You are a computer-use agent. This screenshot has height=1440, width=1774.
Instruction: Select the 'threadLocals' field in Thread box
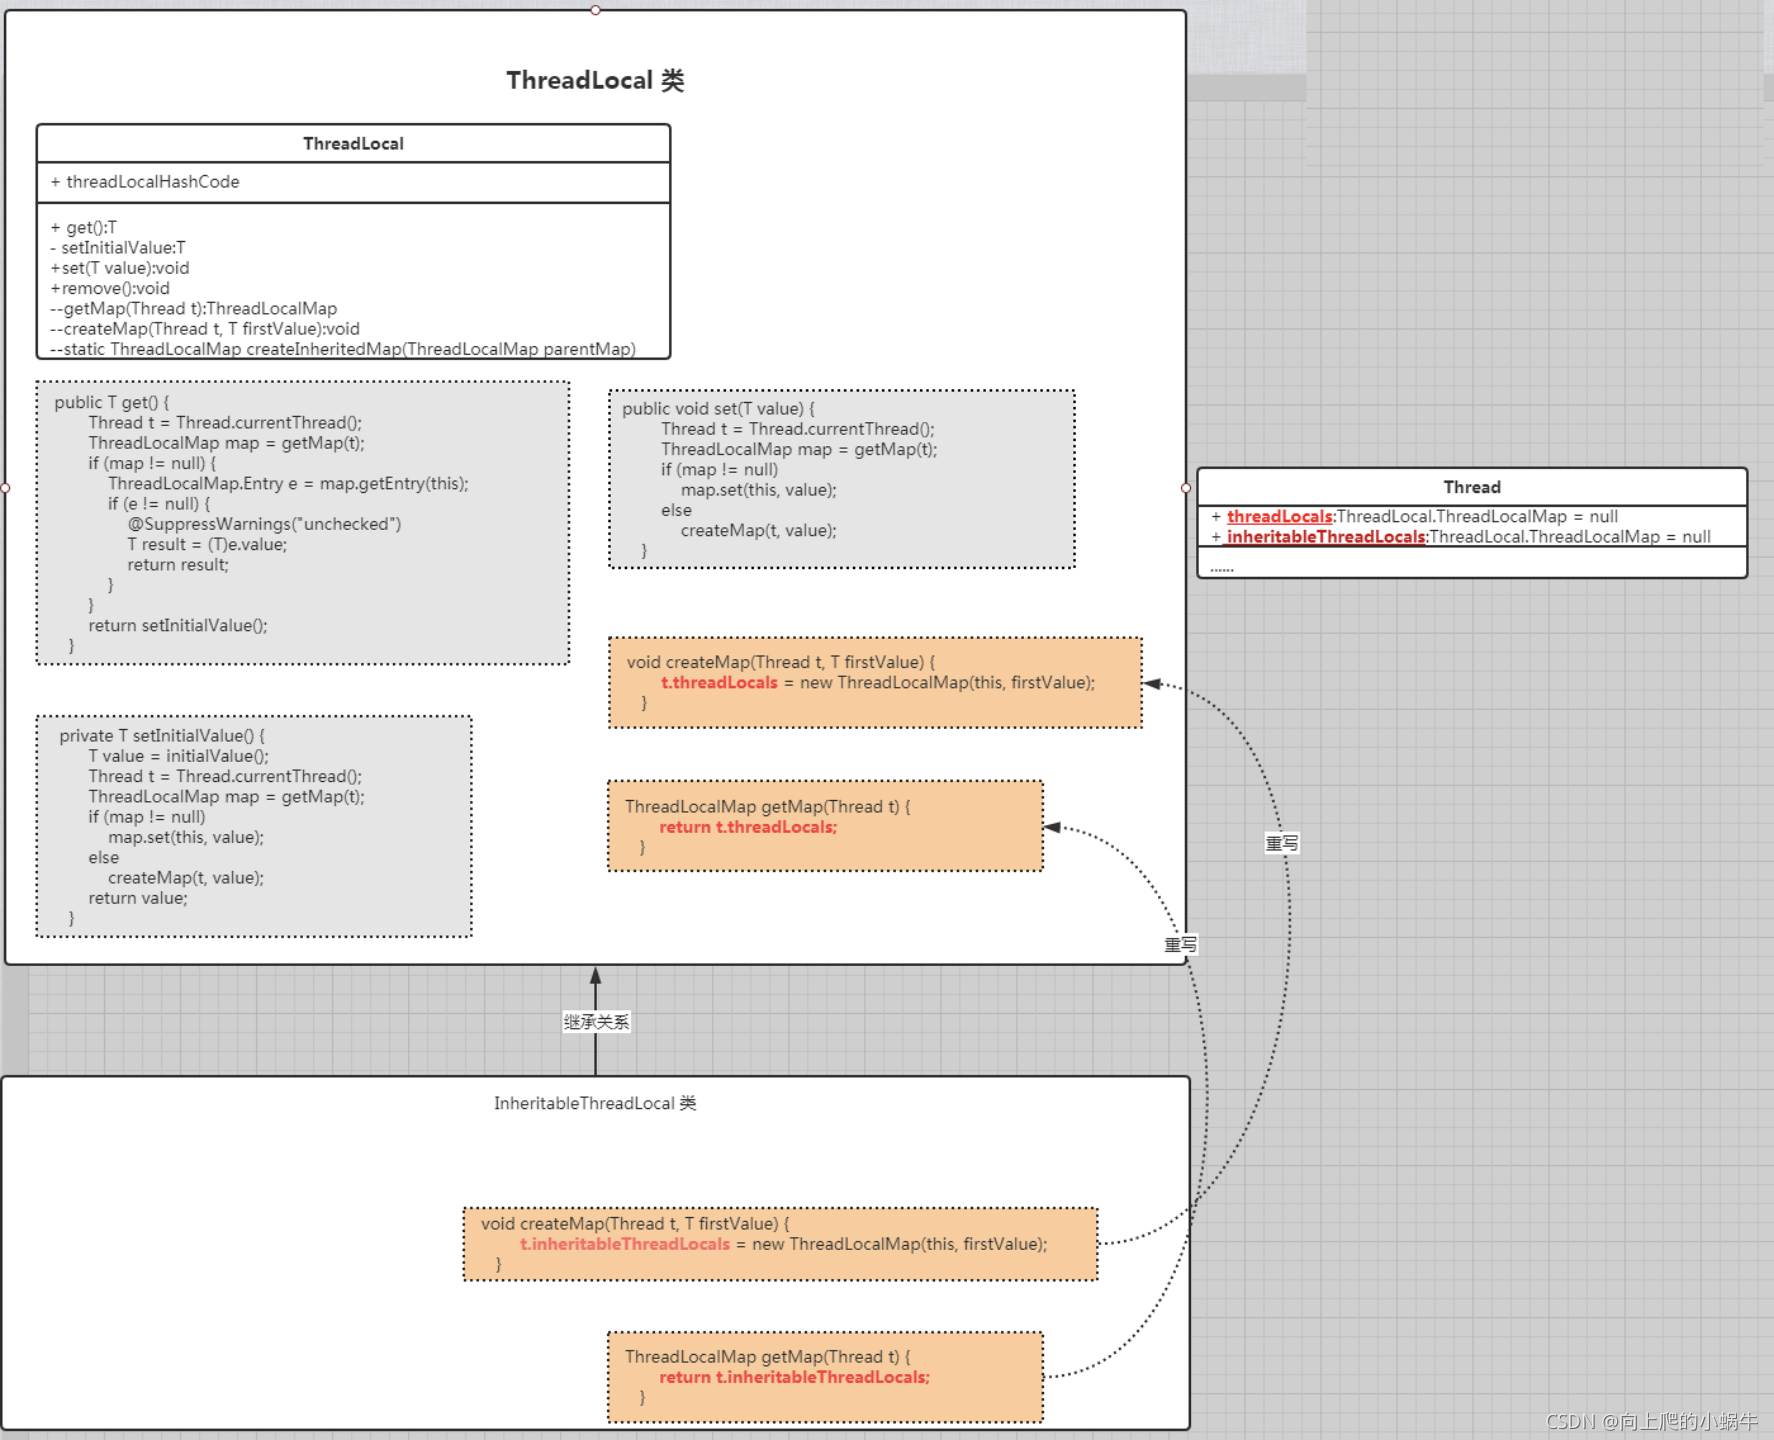pos(1280,516)
